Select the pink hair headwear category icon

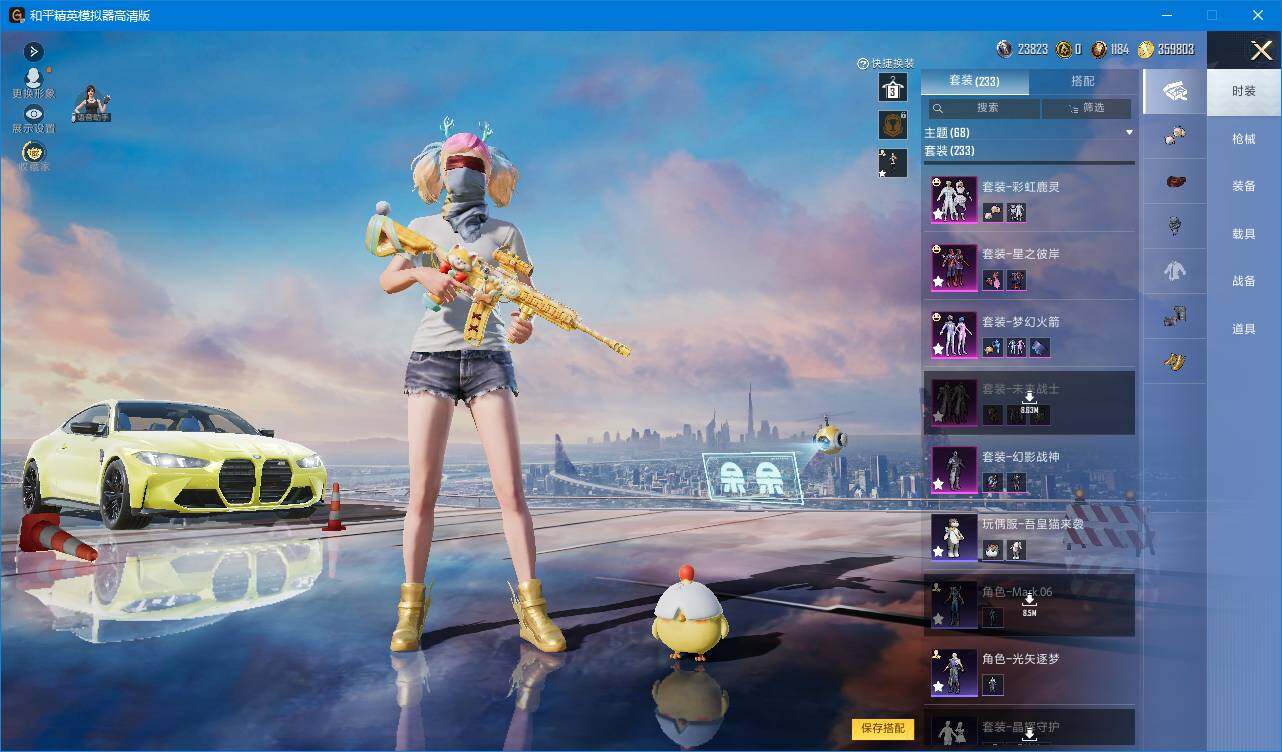click(x=1174, y=137)
